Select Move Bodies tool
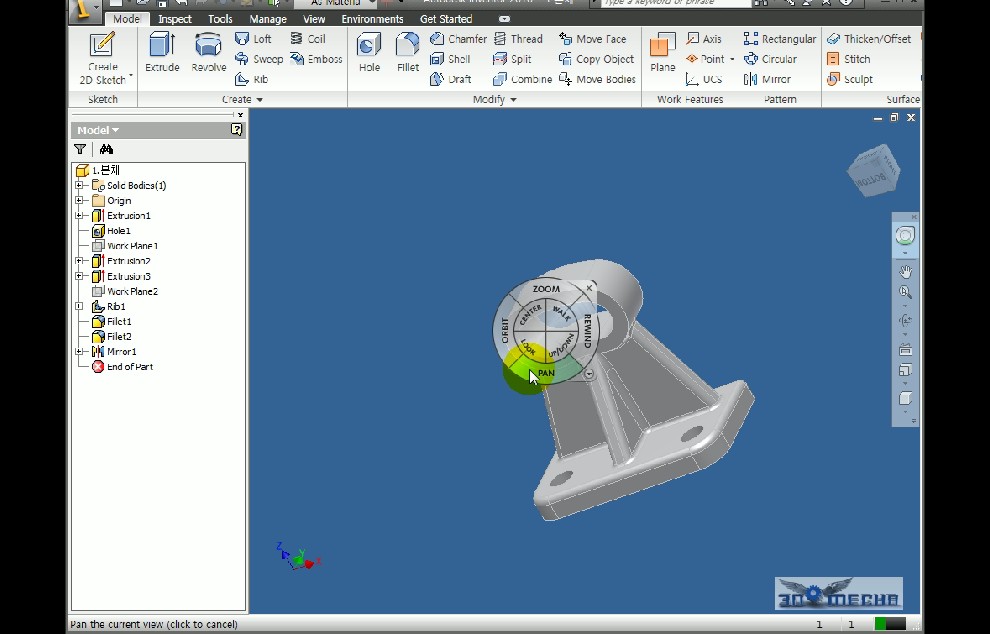 (597, 79)
